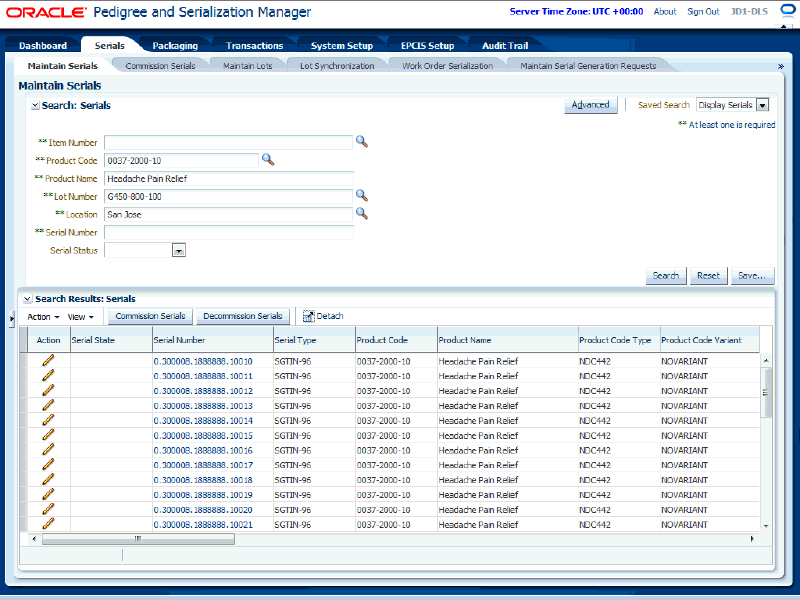Edit serial ending 10014 via pencil icon

tap(48, 420)
